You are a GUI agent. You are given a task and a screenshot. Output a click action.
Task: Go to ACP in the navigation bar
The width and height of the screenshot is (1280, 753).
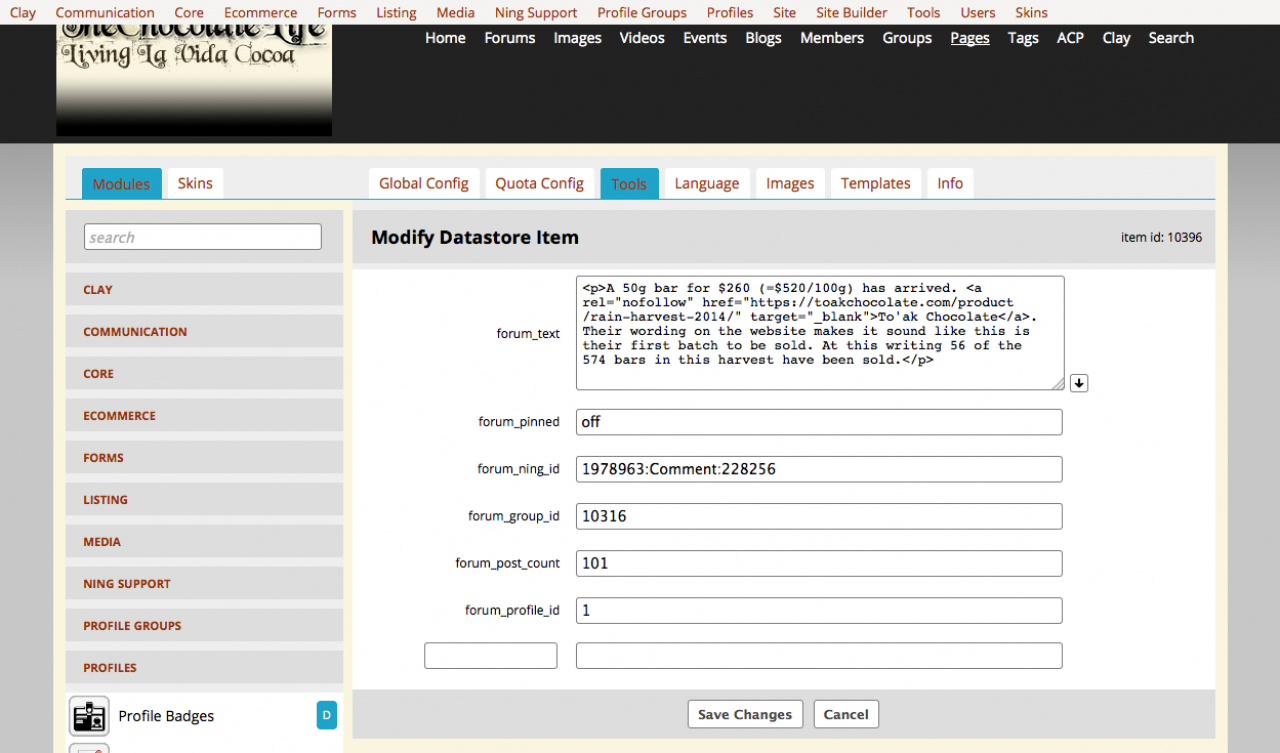tap(1070, 38)
